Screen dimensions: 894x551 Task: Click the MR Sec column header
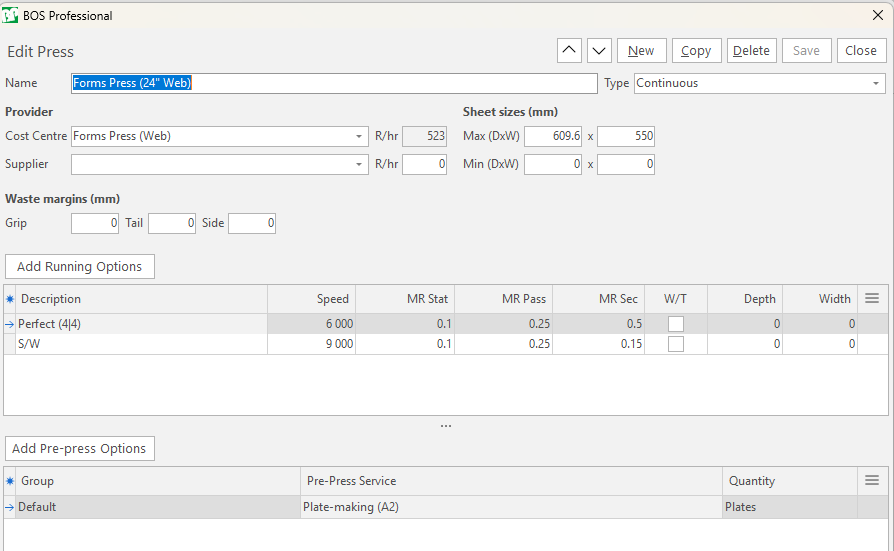point(599,299)
